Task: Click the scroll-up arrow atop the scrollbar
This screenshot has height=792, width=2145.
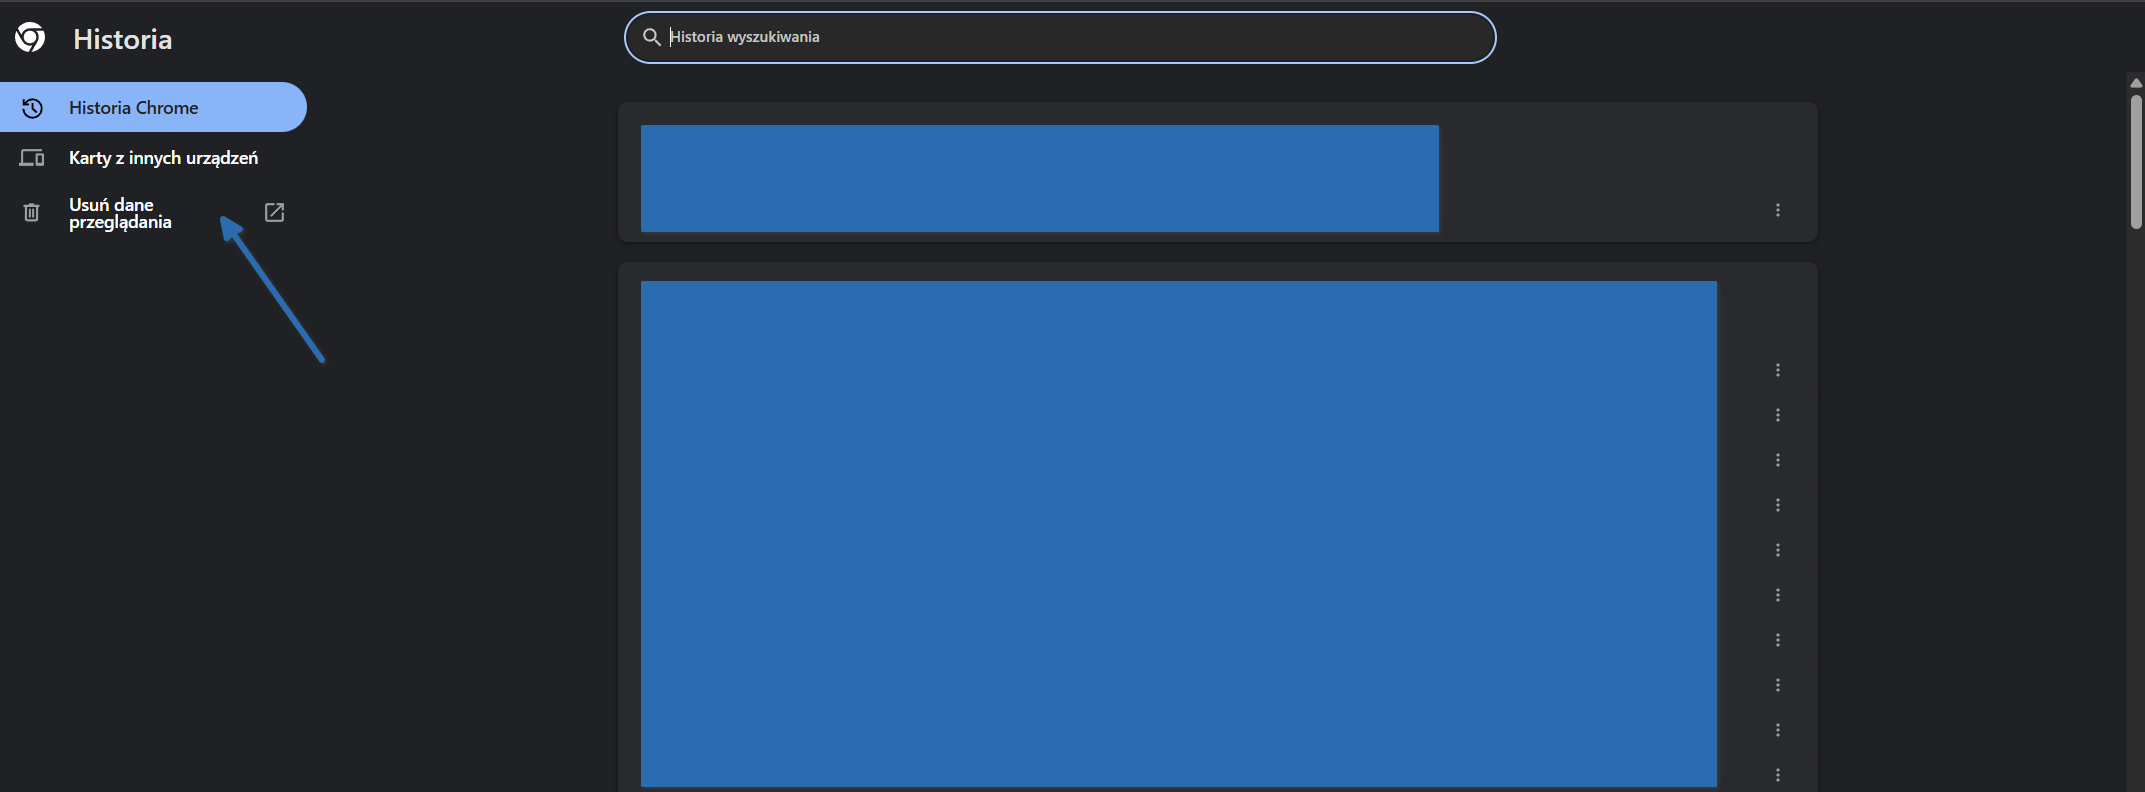Action: click(2135, 83)
